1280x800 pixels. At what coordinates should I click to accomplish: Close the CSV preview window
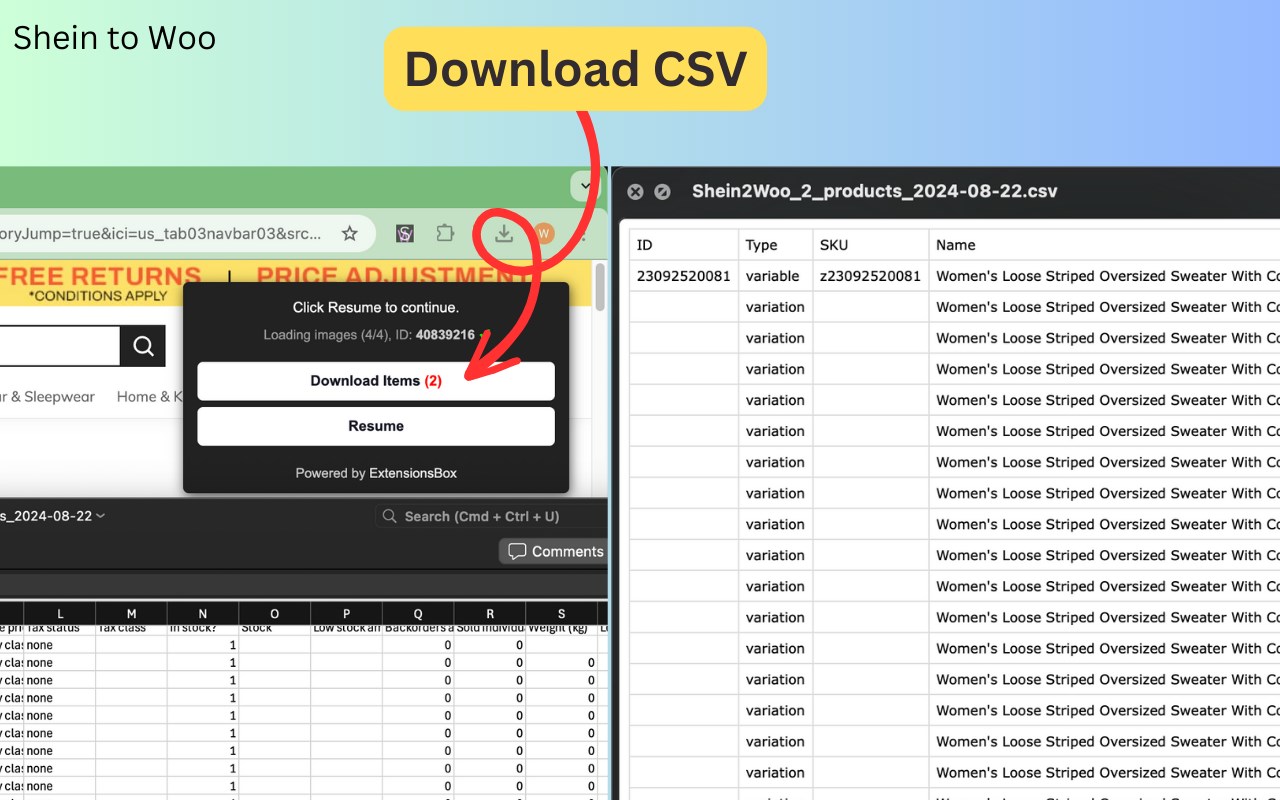click(635, 191)
